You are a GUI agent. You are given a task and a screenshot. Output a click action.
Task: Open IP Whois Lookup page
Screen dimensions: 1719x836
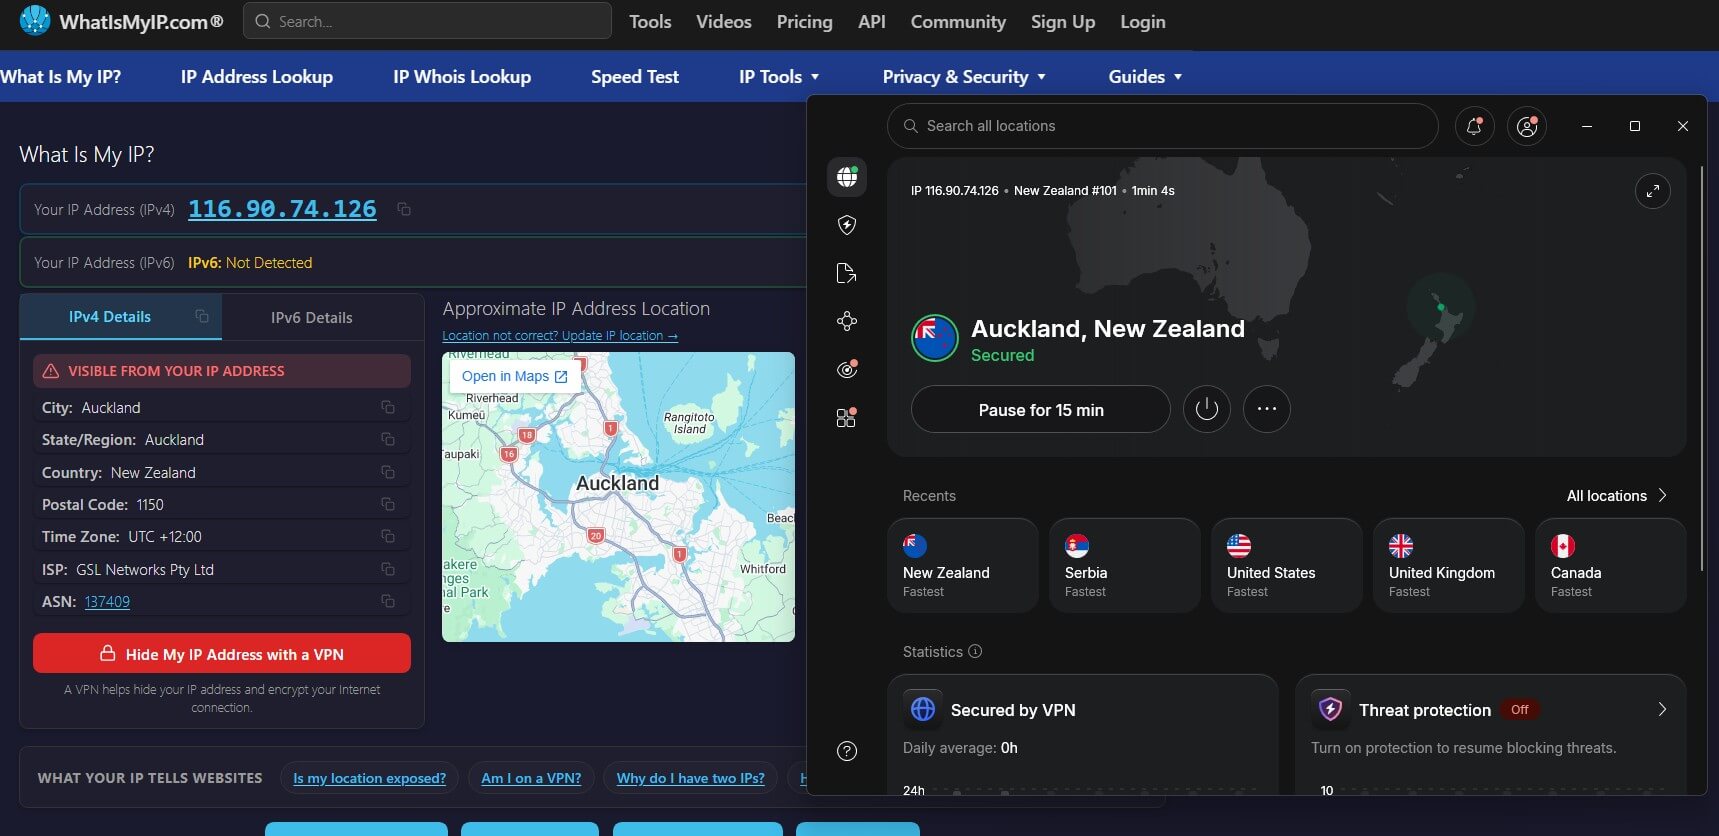click(x=462, y=77)
